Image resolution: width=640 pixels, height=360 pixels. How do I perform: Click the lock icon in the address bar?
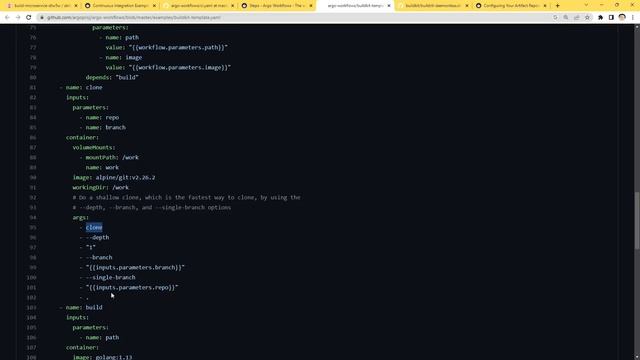(42, 18)
